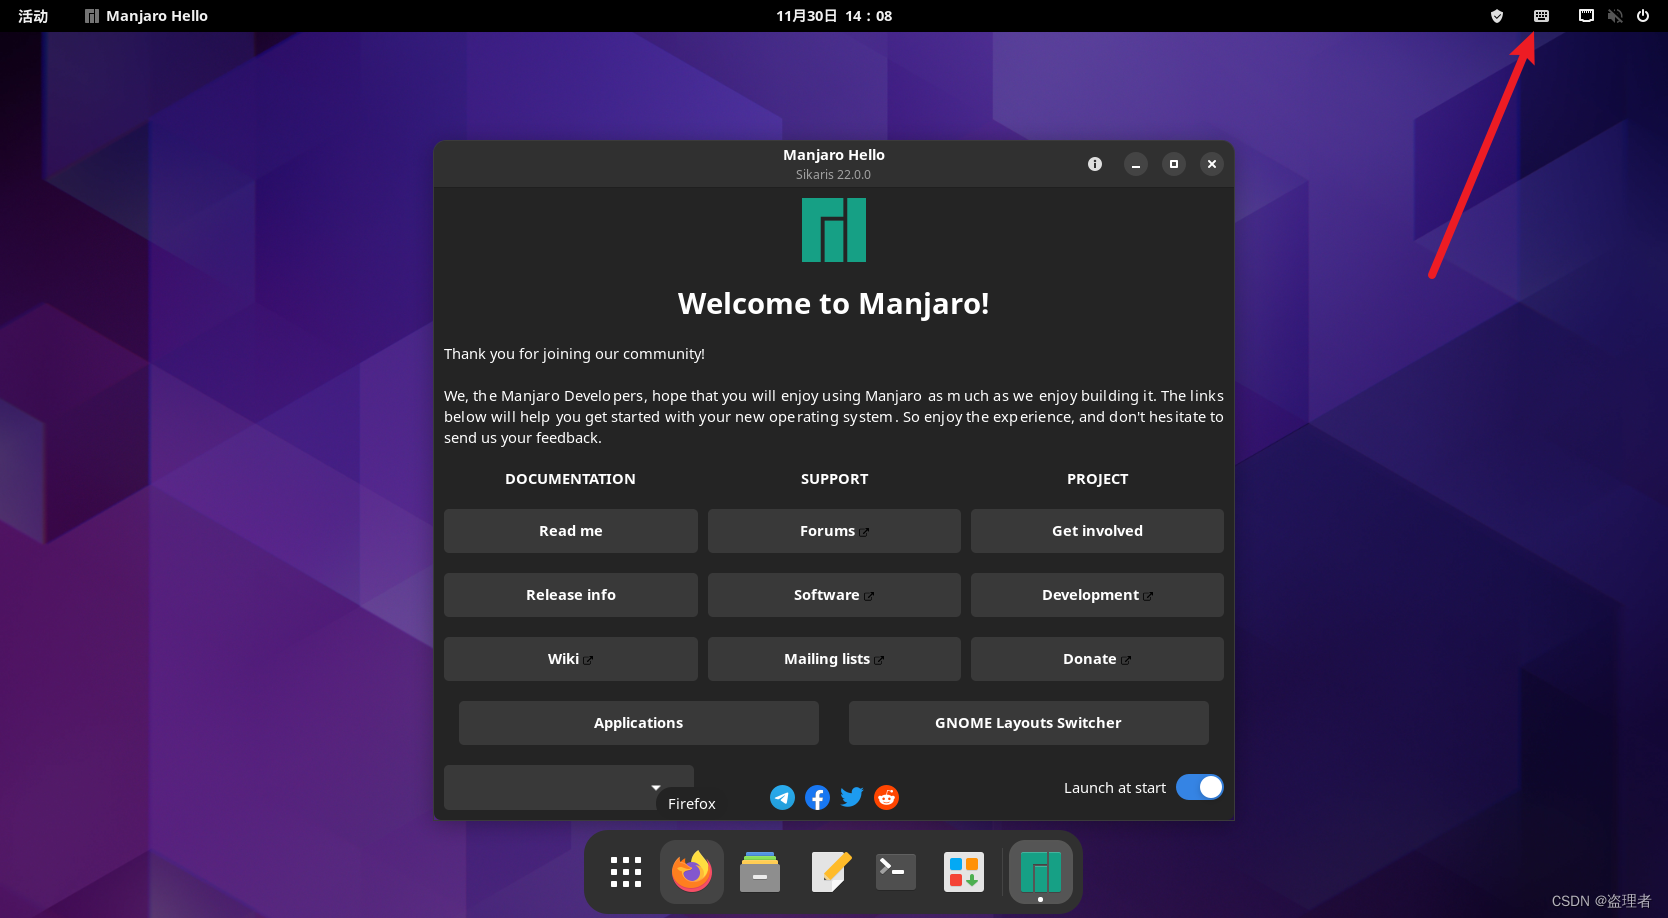The image size is (1668, 918).
Task: Open Manjaro Reddit icon
Action: 886,797
